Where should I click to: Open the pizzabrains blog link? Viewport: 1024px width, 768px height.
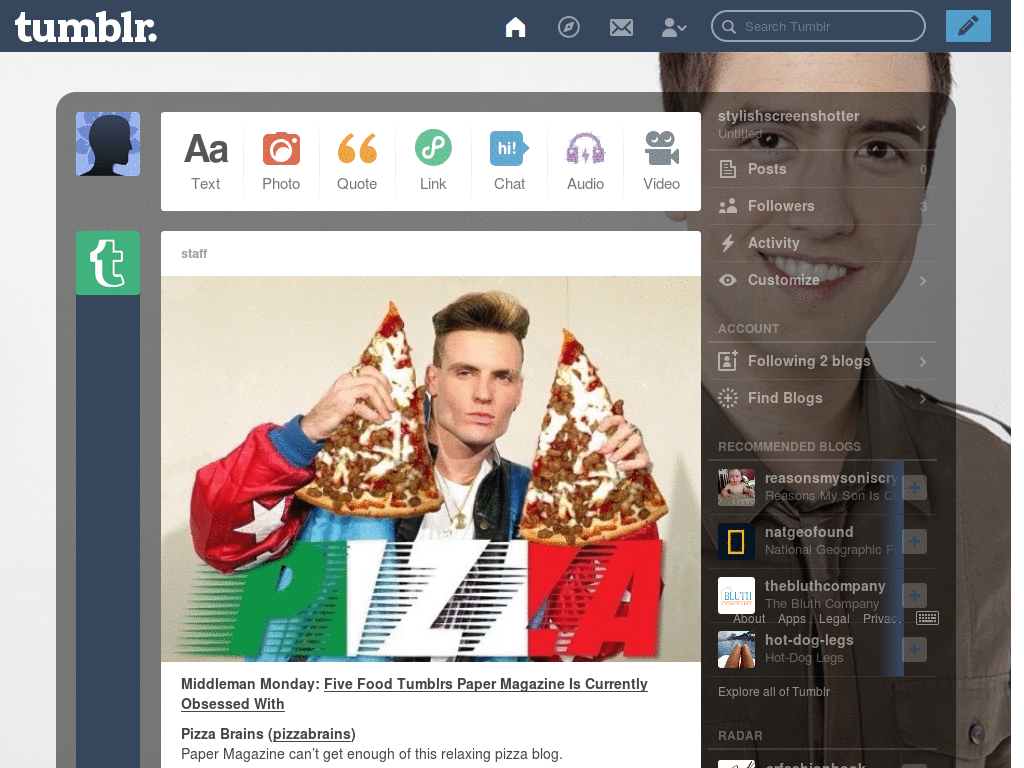(x=312, y=734)
